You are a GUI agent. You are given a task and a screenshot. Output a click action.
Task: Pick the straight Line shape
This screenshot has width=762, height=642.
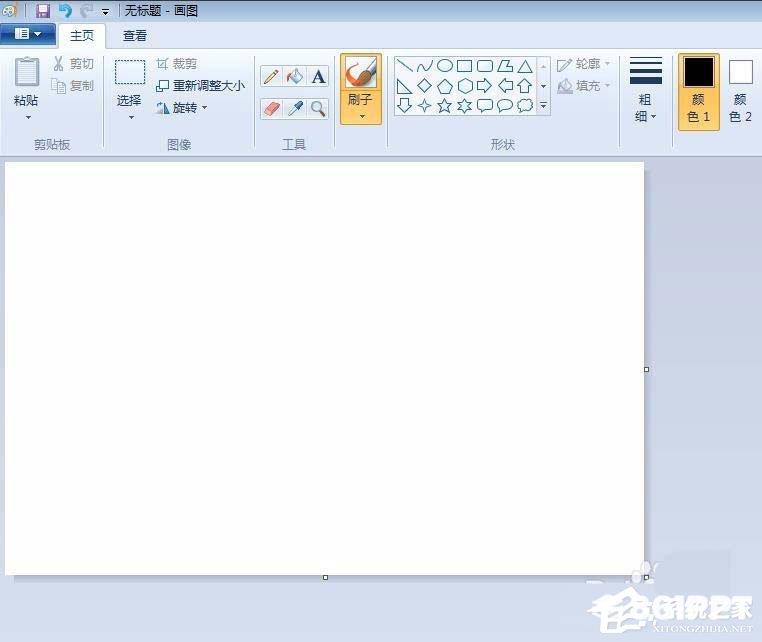coord(404,66)
